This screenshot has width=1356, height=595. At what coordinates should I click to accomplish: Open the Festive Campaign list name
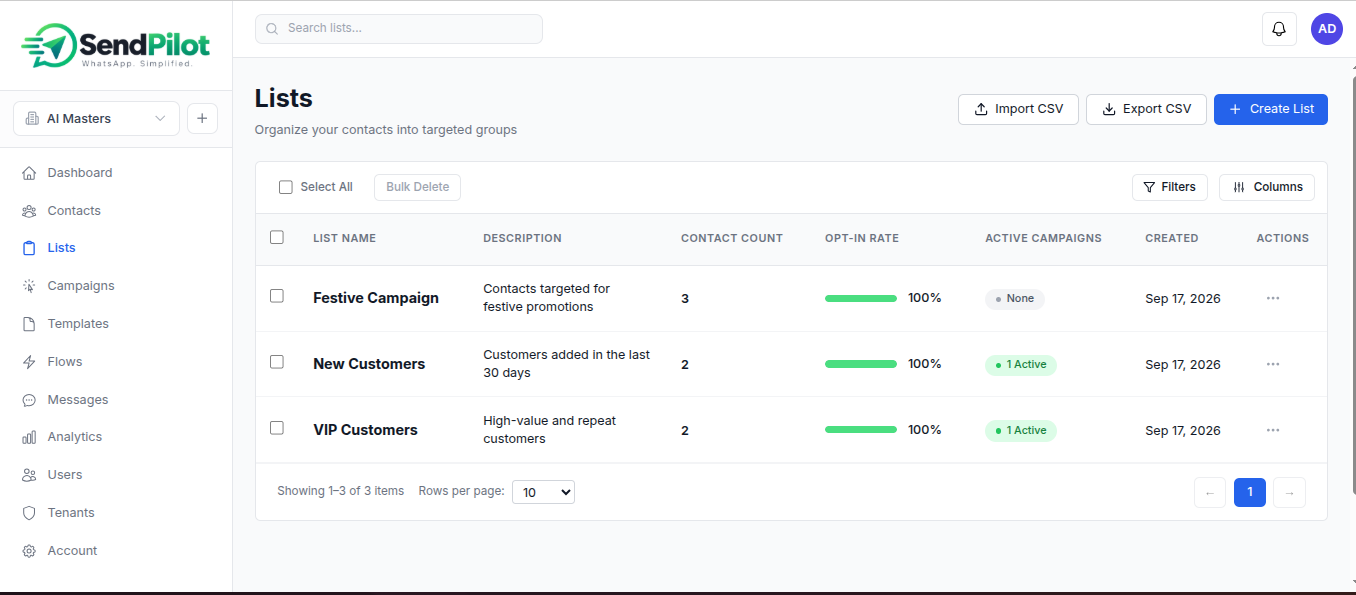click(376, 298)
